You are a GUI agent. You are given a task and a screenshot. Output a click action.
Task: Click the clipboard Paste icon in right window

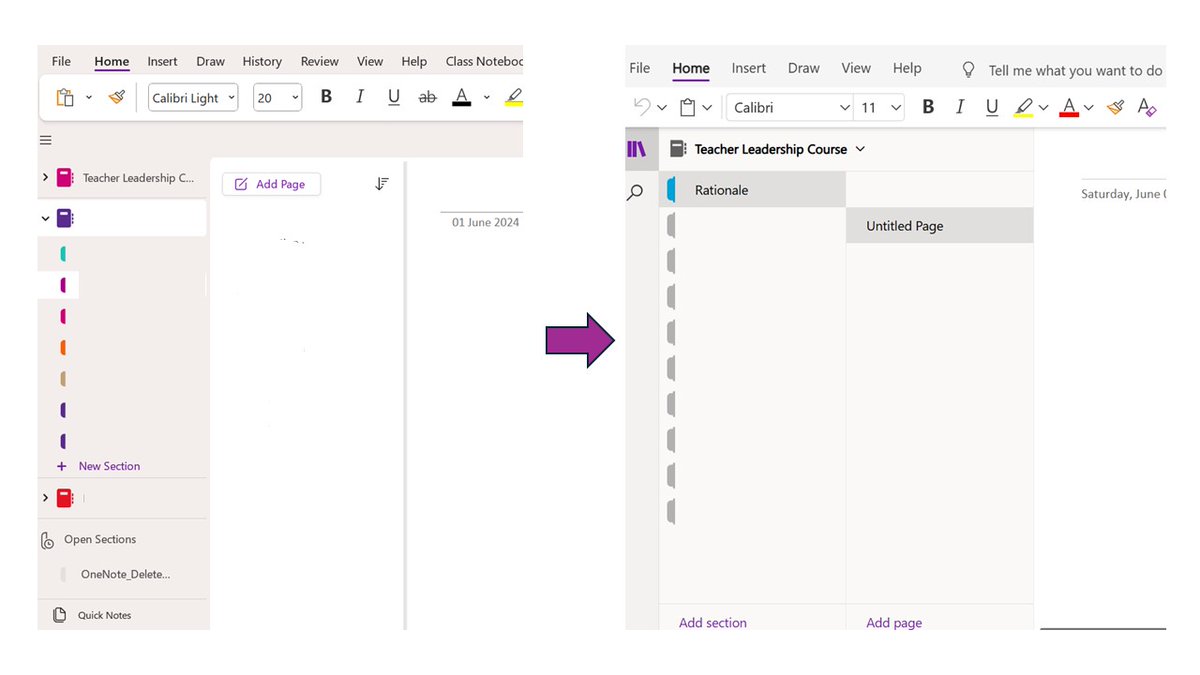(x=687, y=107)
